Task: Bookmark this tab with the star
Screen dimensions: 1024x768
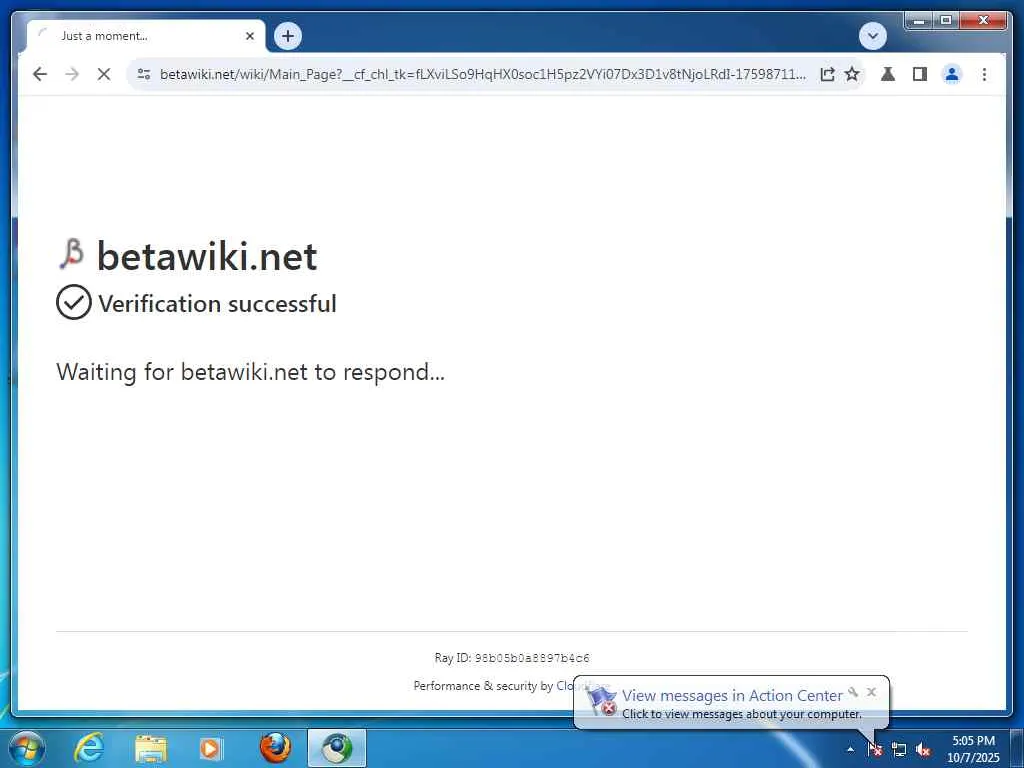Action: pyautogui.click(x=852, y=74)
